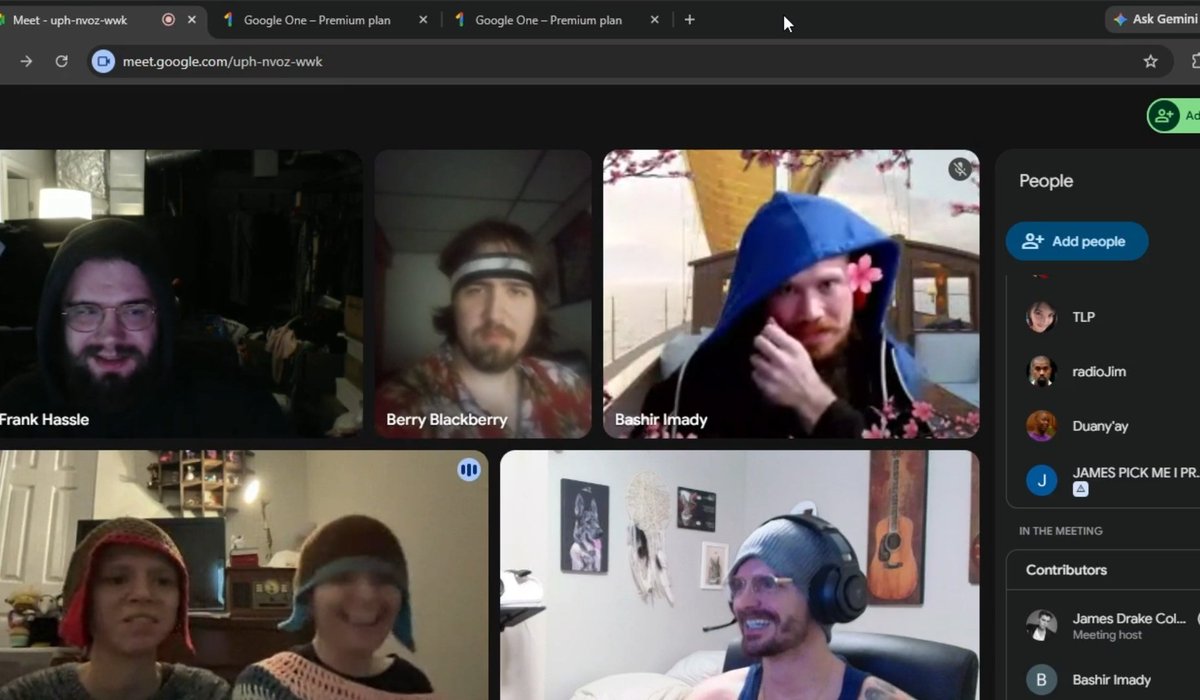Select the Bashir Imady video tile
The image size is (1200, 700).
(x=791, y=294)
